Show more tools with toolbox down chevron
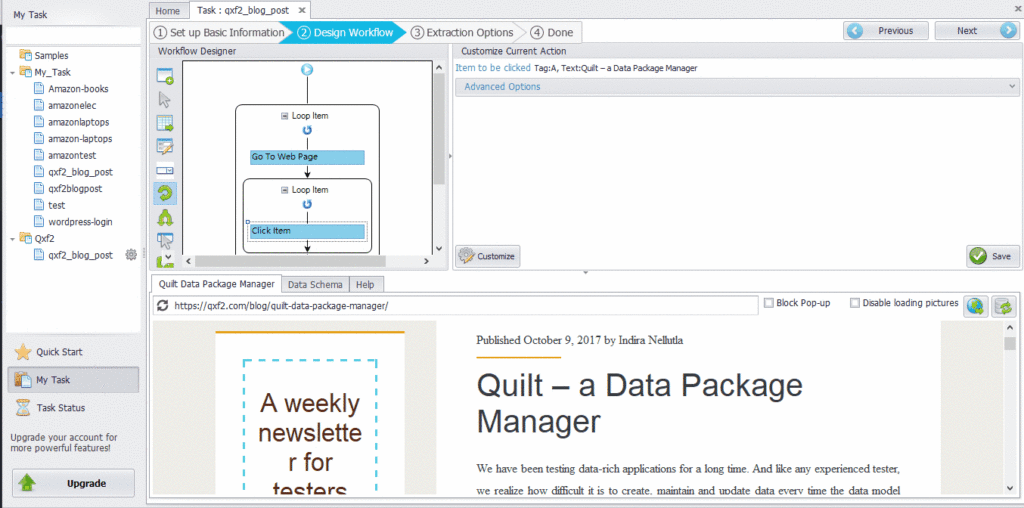 [x=168, y=257]
